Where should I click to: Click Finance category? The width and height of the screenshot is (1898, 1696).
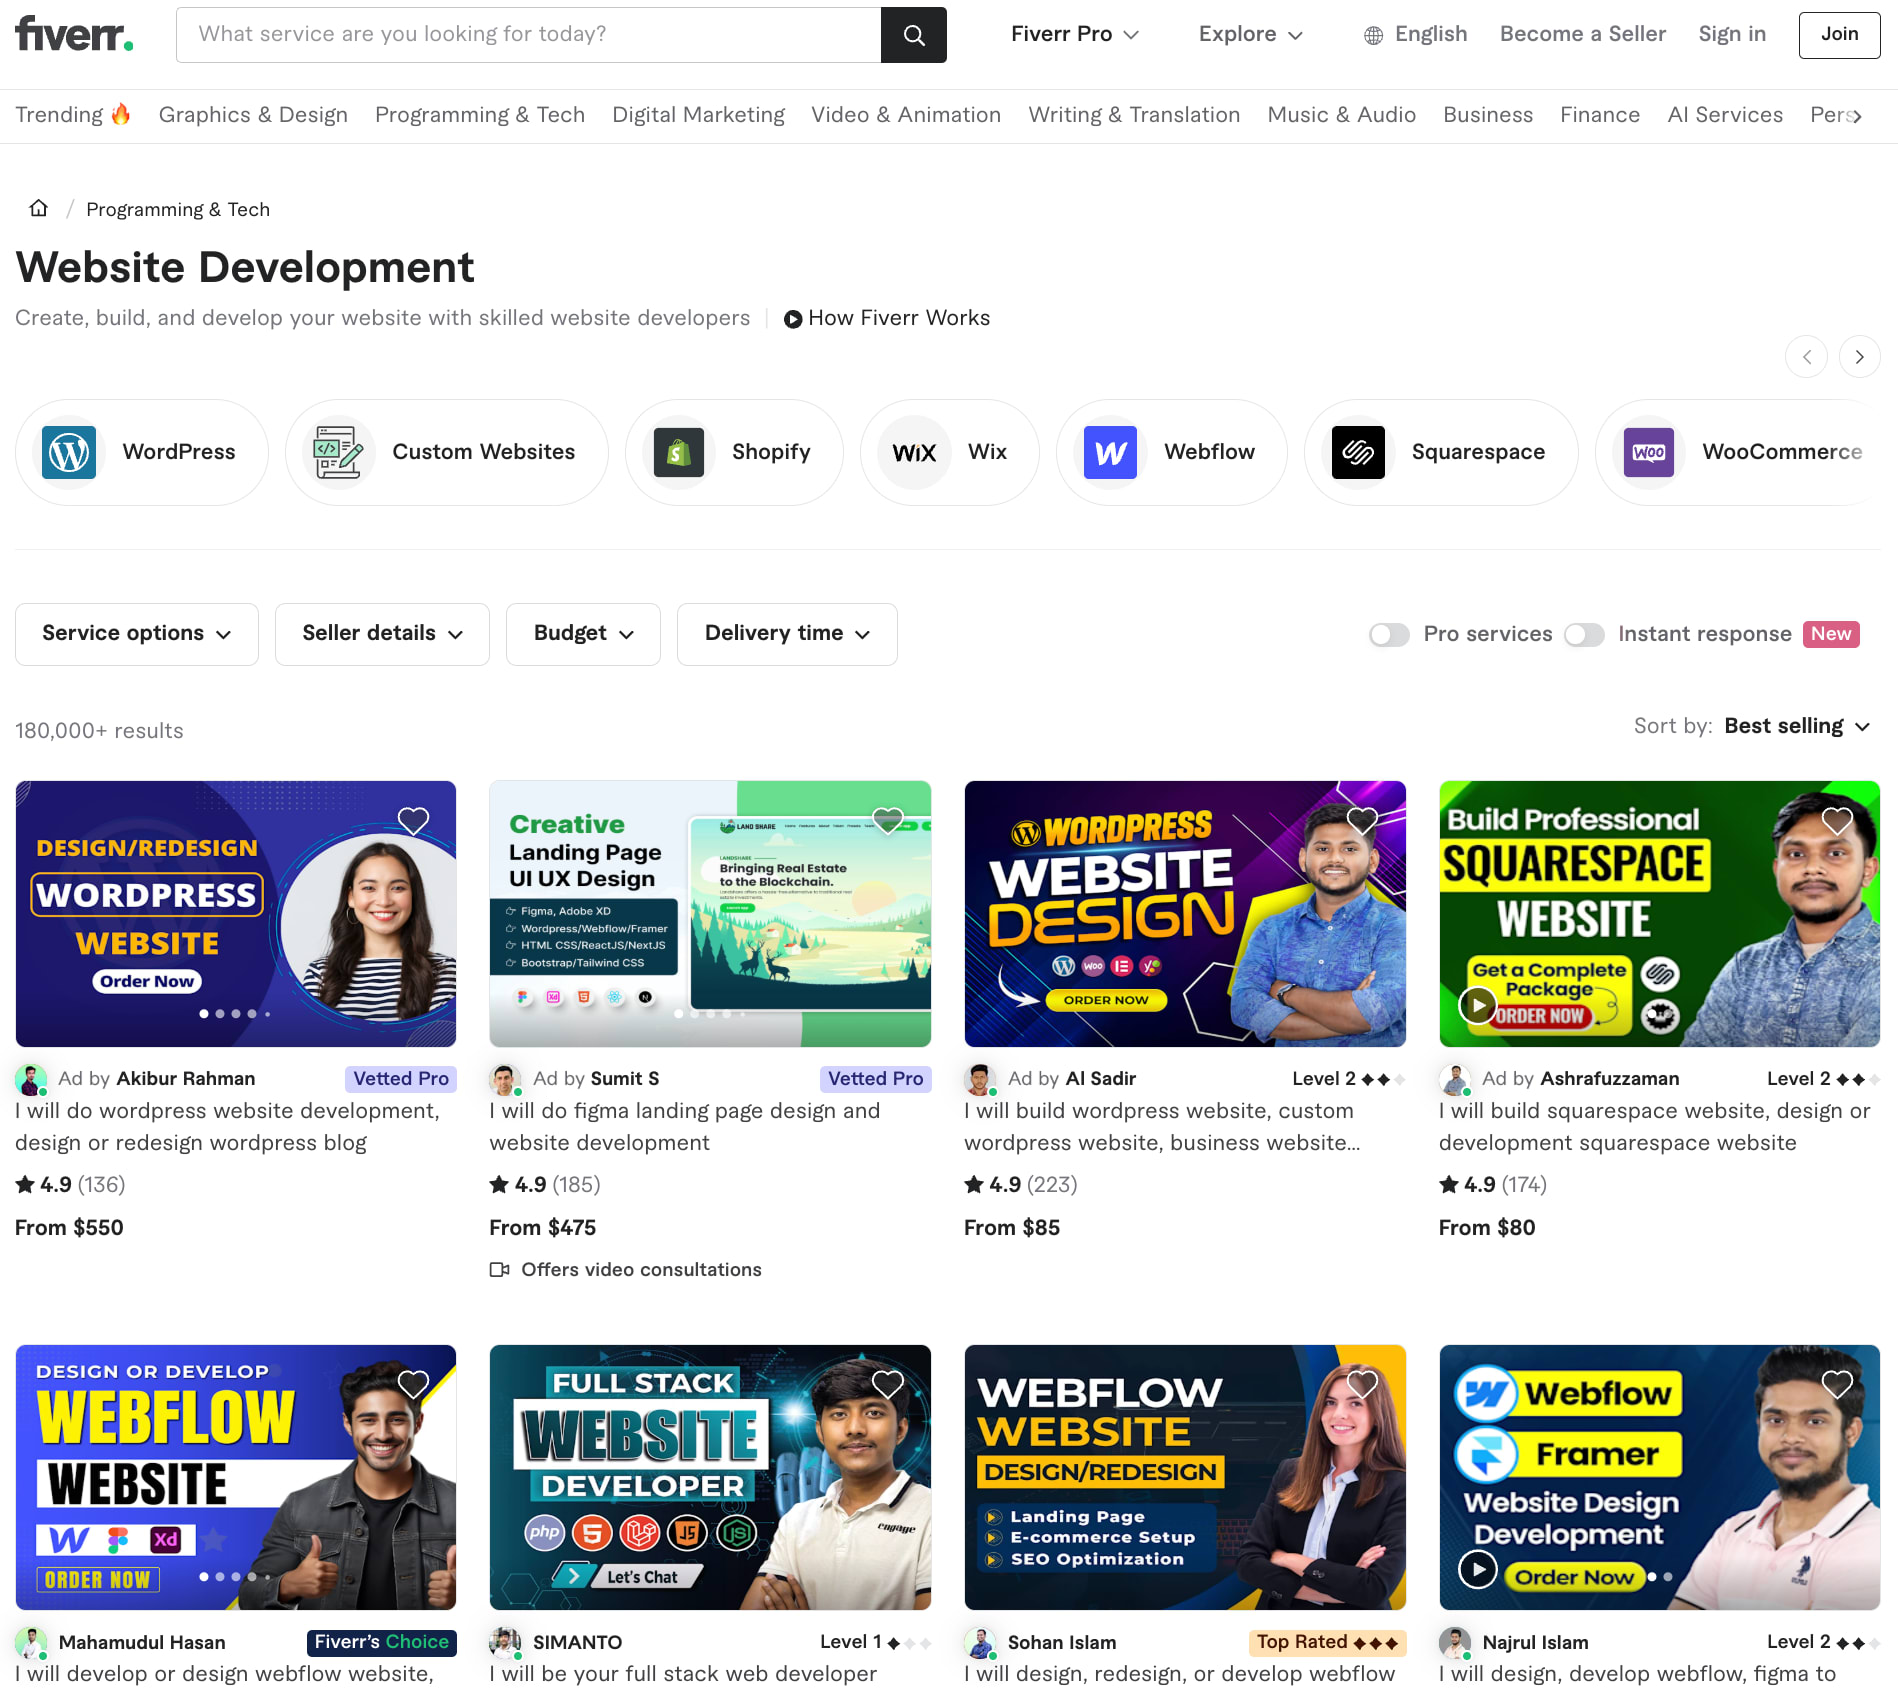1600,115
